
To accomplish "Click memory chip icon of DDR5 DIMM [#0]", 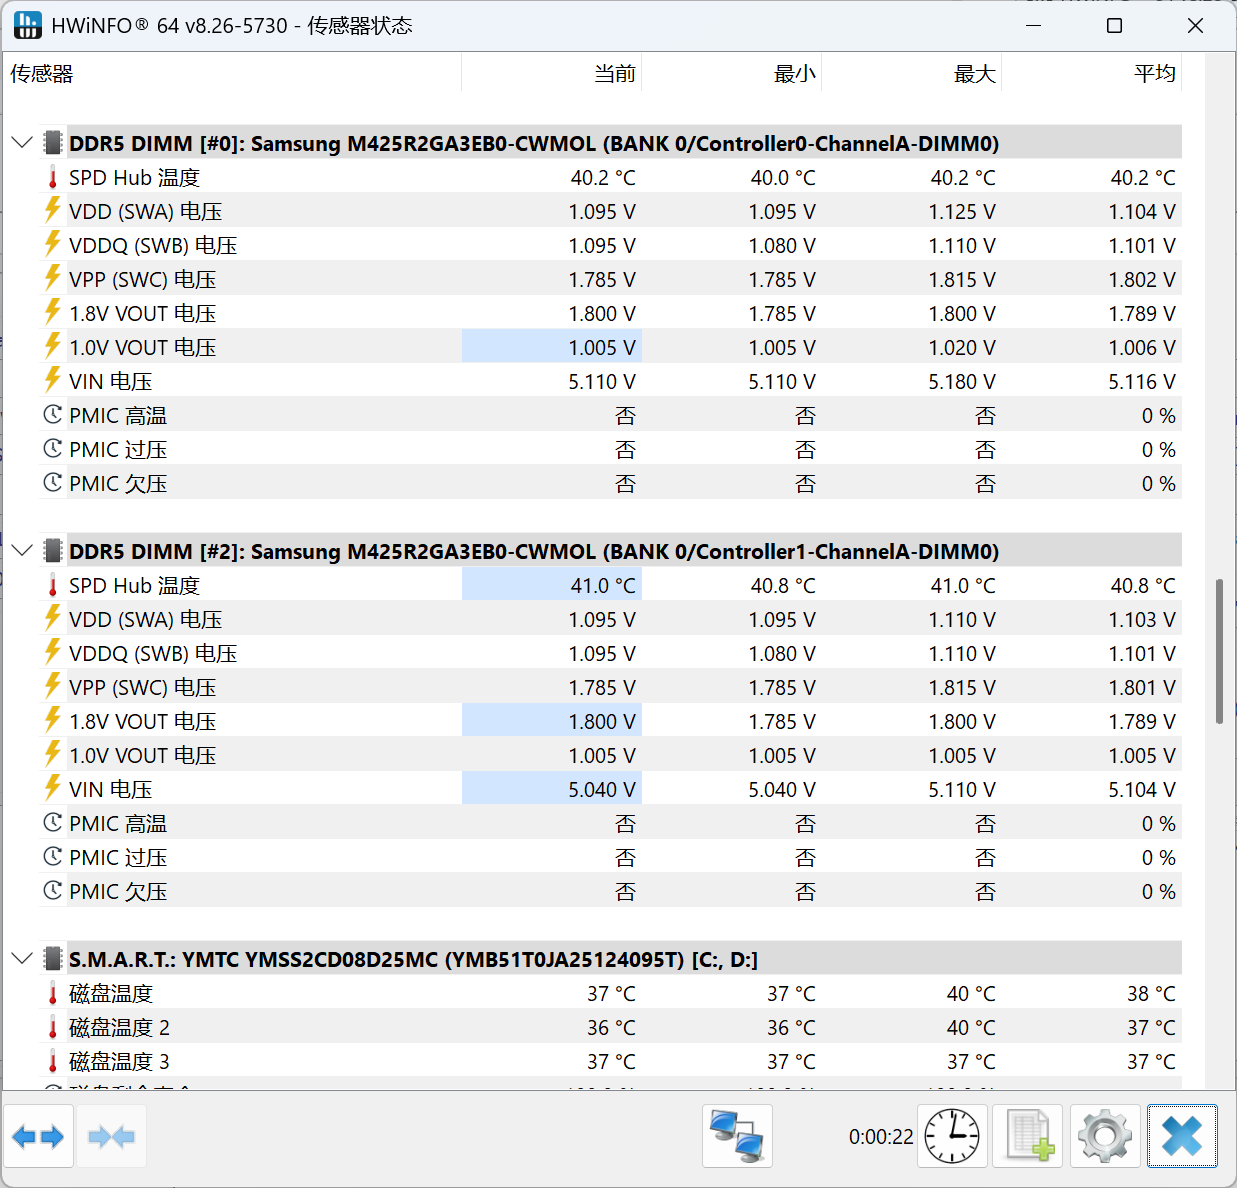I will click(x=53, y=143).
